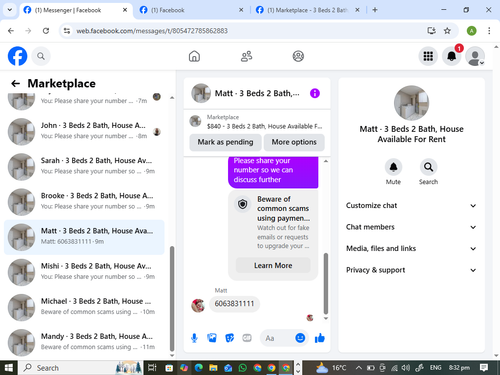The width and height of the screenshot is (500, 375).
Task: Click Learn More about scams
Action: pos(273,266)
